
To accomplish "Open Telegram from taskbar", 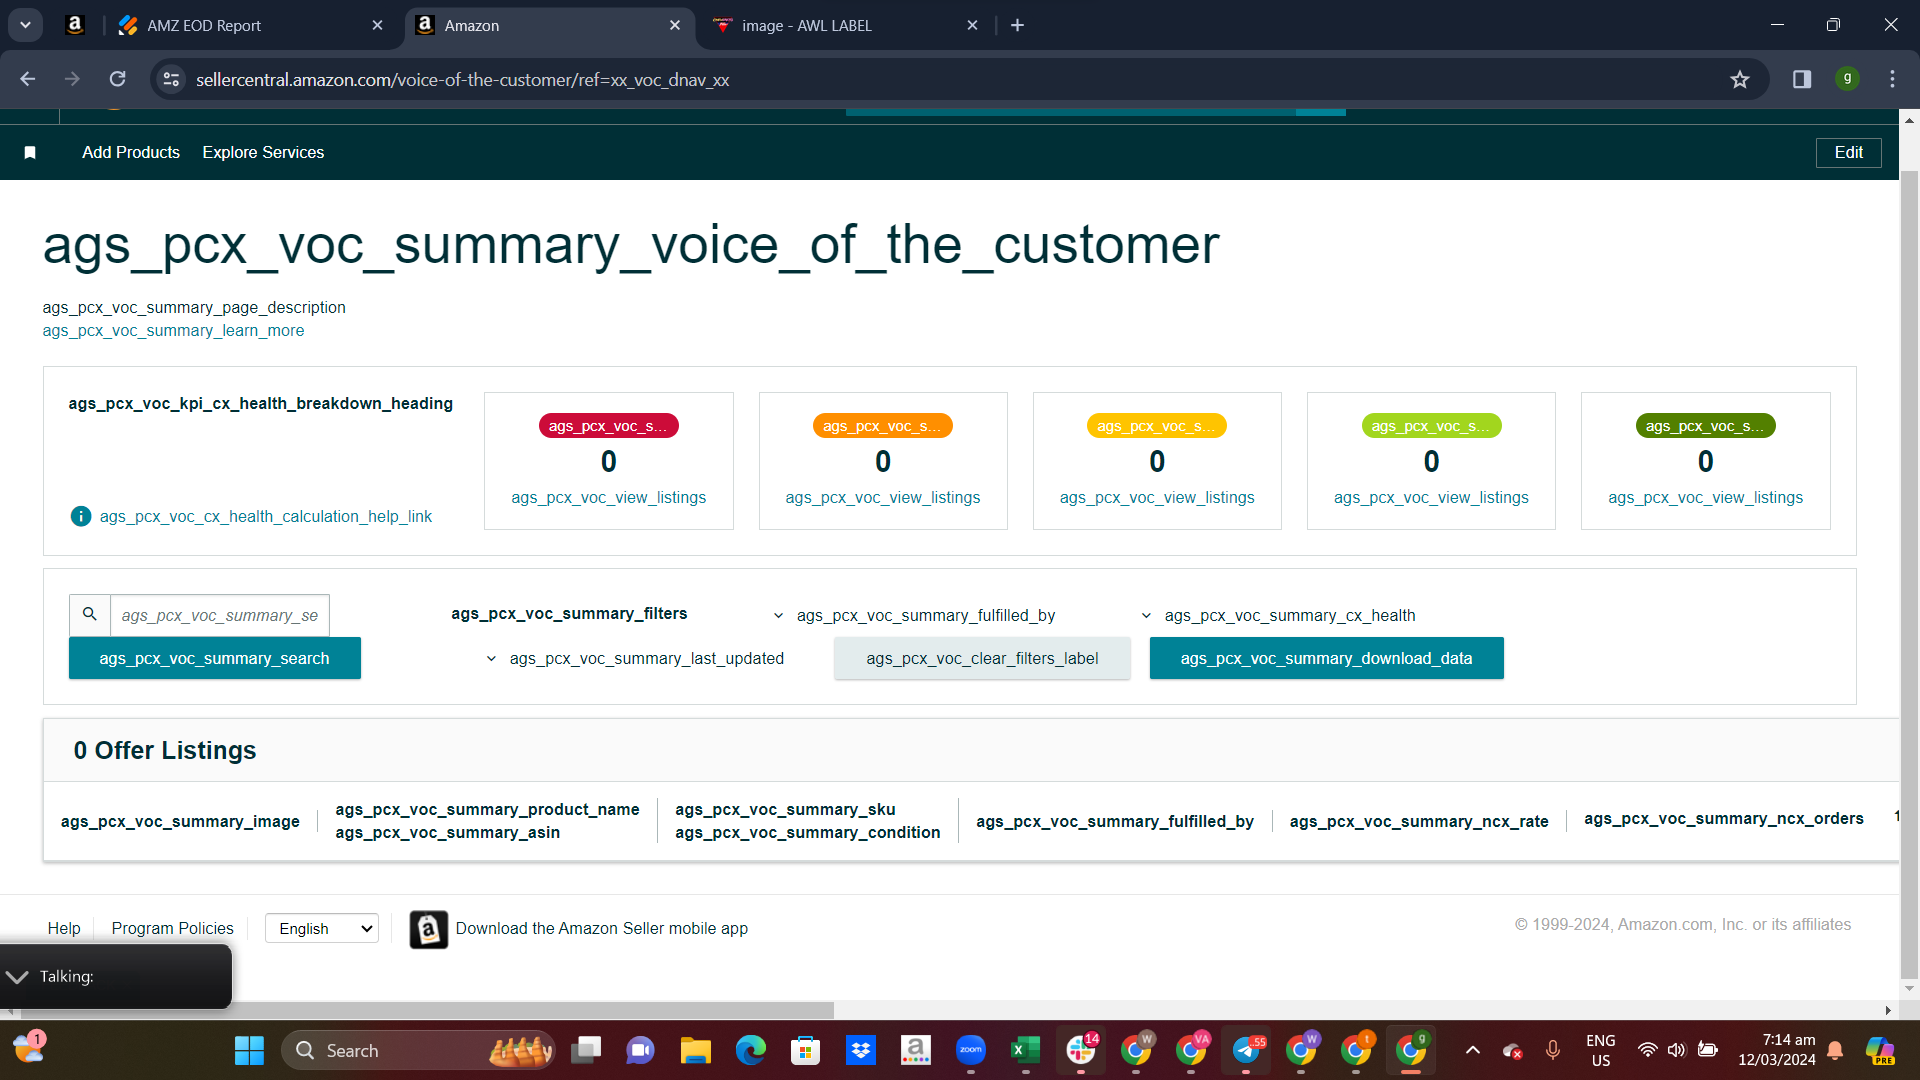I will click(1246, 1050).
